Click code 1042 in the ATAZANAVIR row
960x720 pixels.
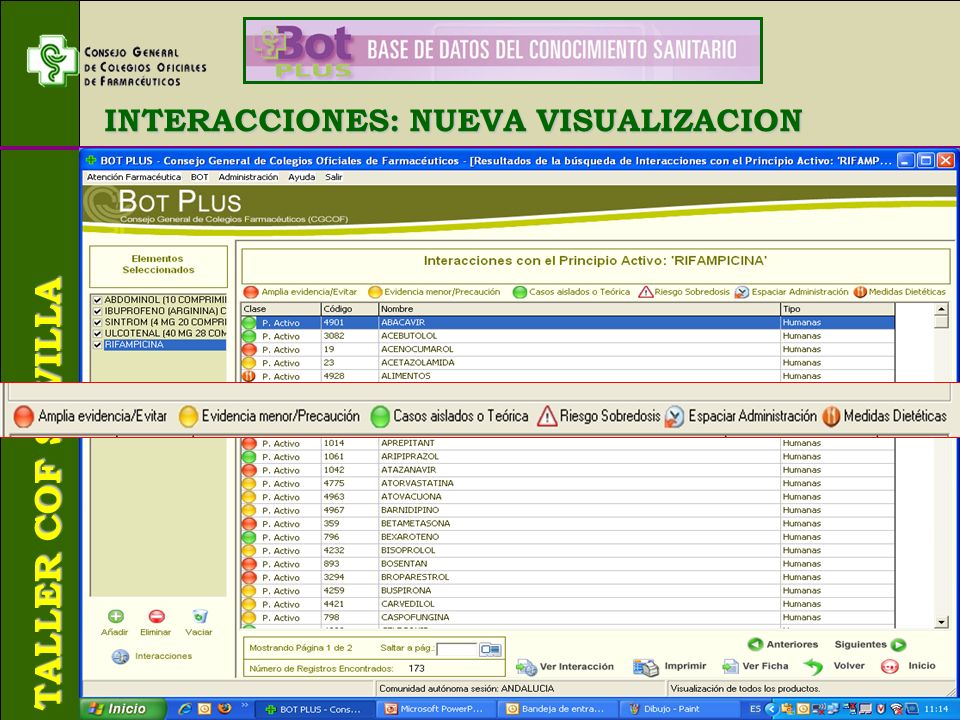tap(334, 470)
